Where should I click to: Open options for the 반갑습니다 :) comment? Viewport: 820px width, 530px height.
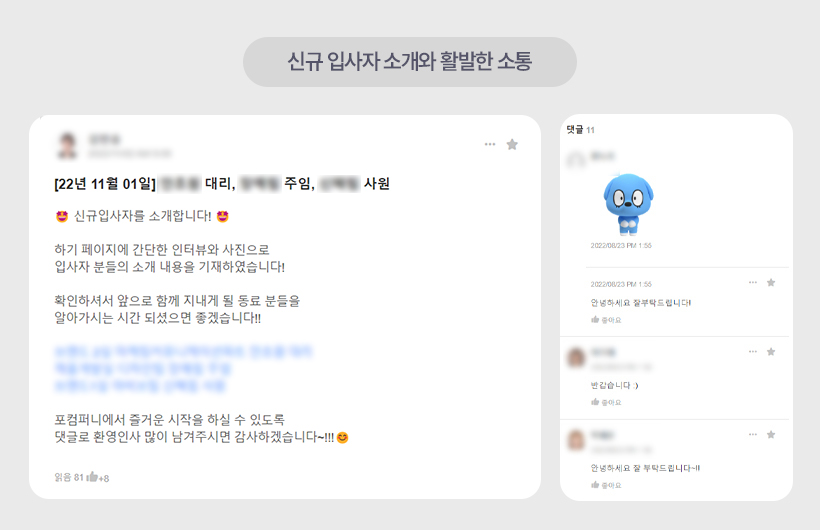coord(753,352)
